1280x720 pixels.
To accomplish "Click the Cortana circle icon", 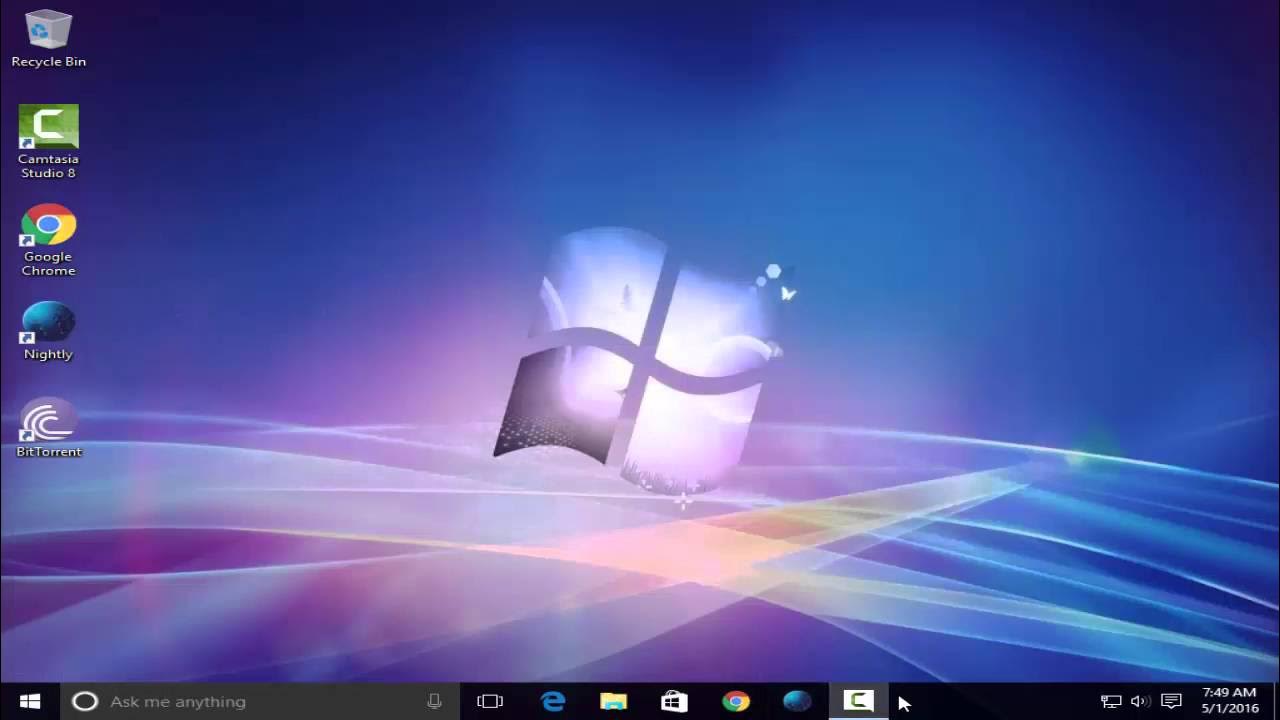I will (85, 701).
